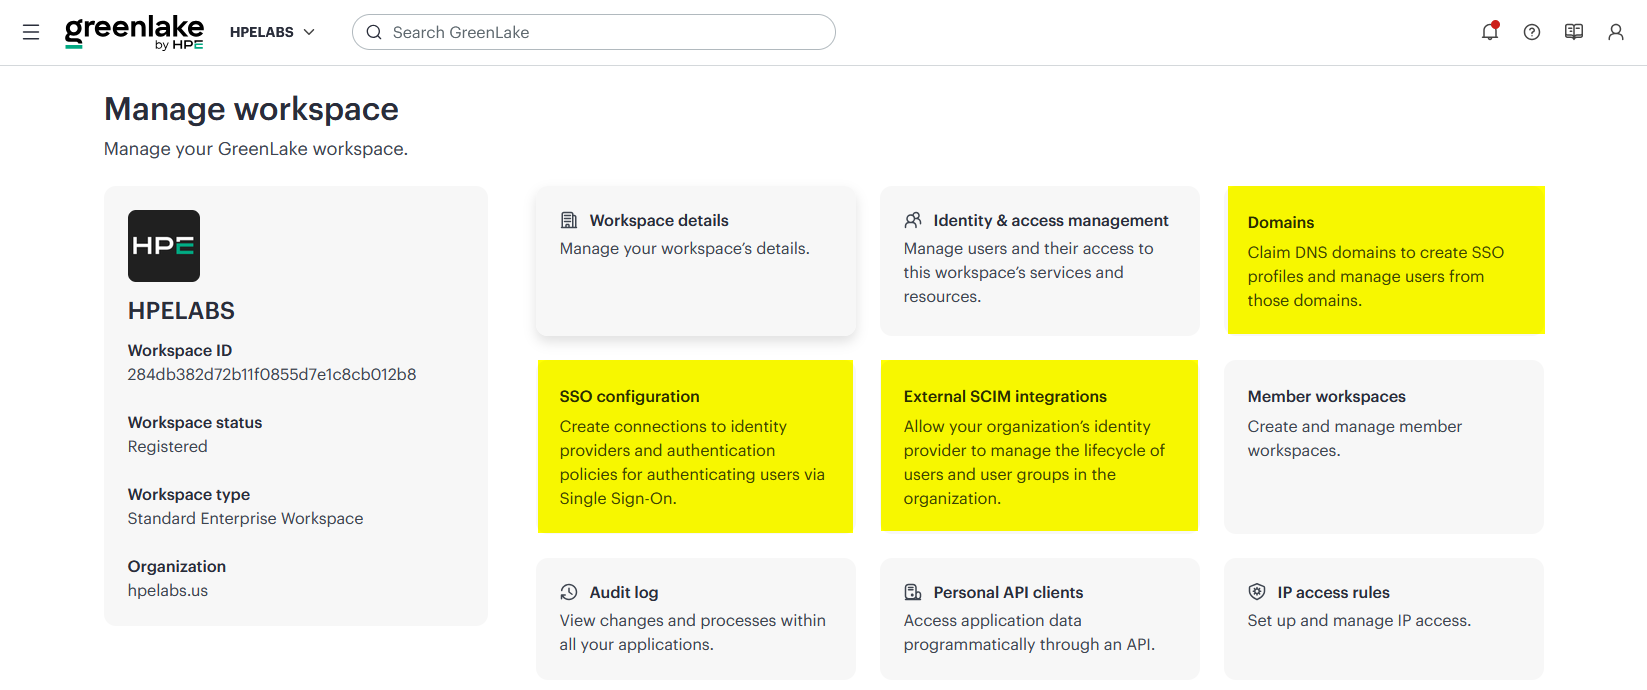Click the Manage workspace page heading
1647x690 pixels.
(x=251, y=109)
